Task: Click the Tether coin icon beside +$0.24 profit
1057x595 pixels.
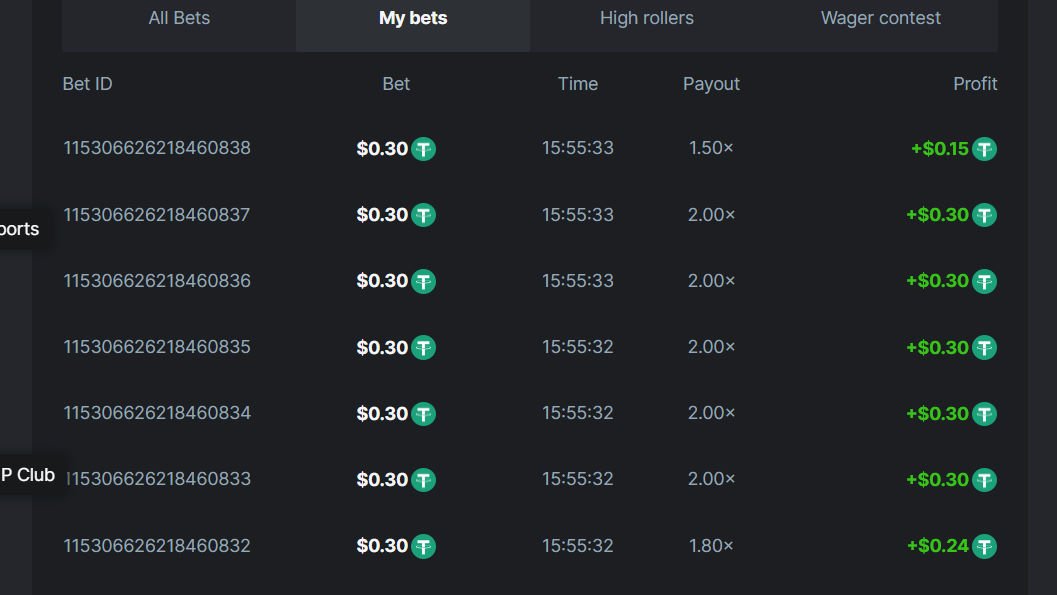Action: (985, 546)
